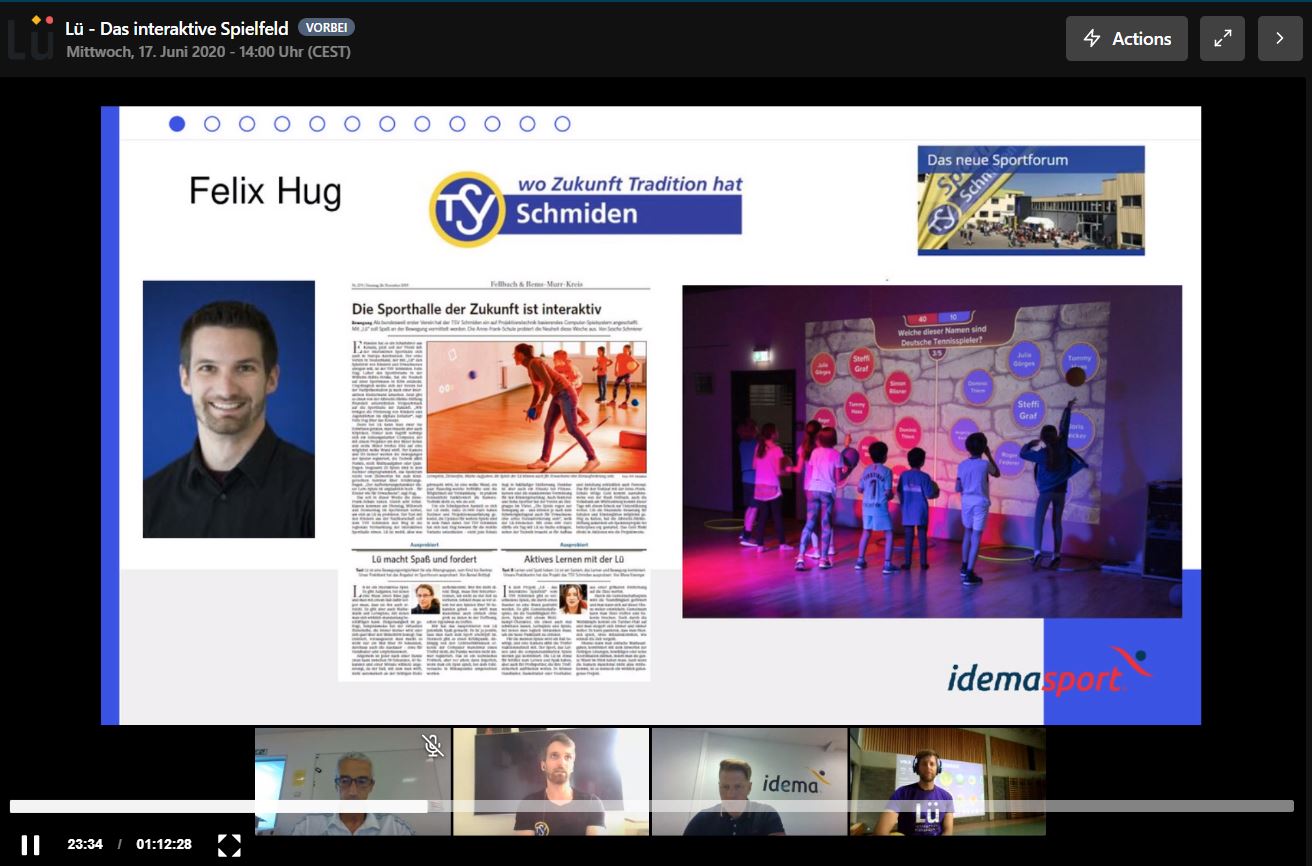Pause the webinar playback

point(30,845)
